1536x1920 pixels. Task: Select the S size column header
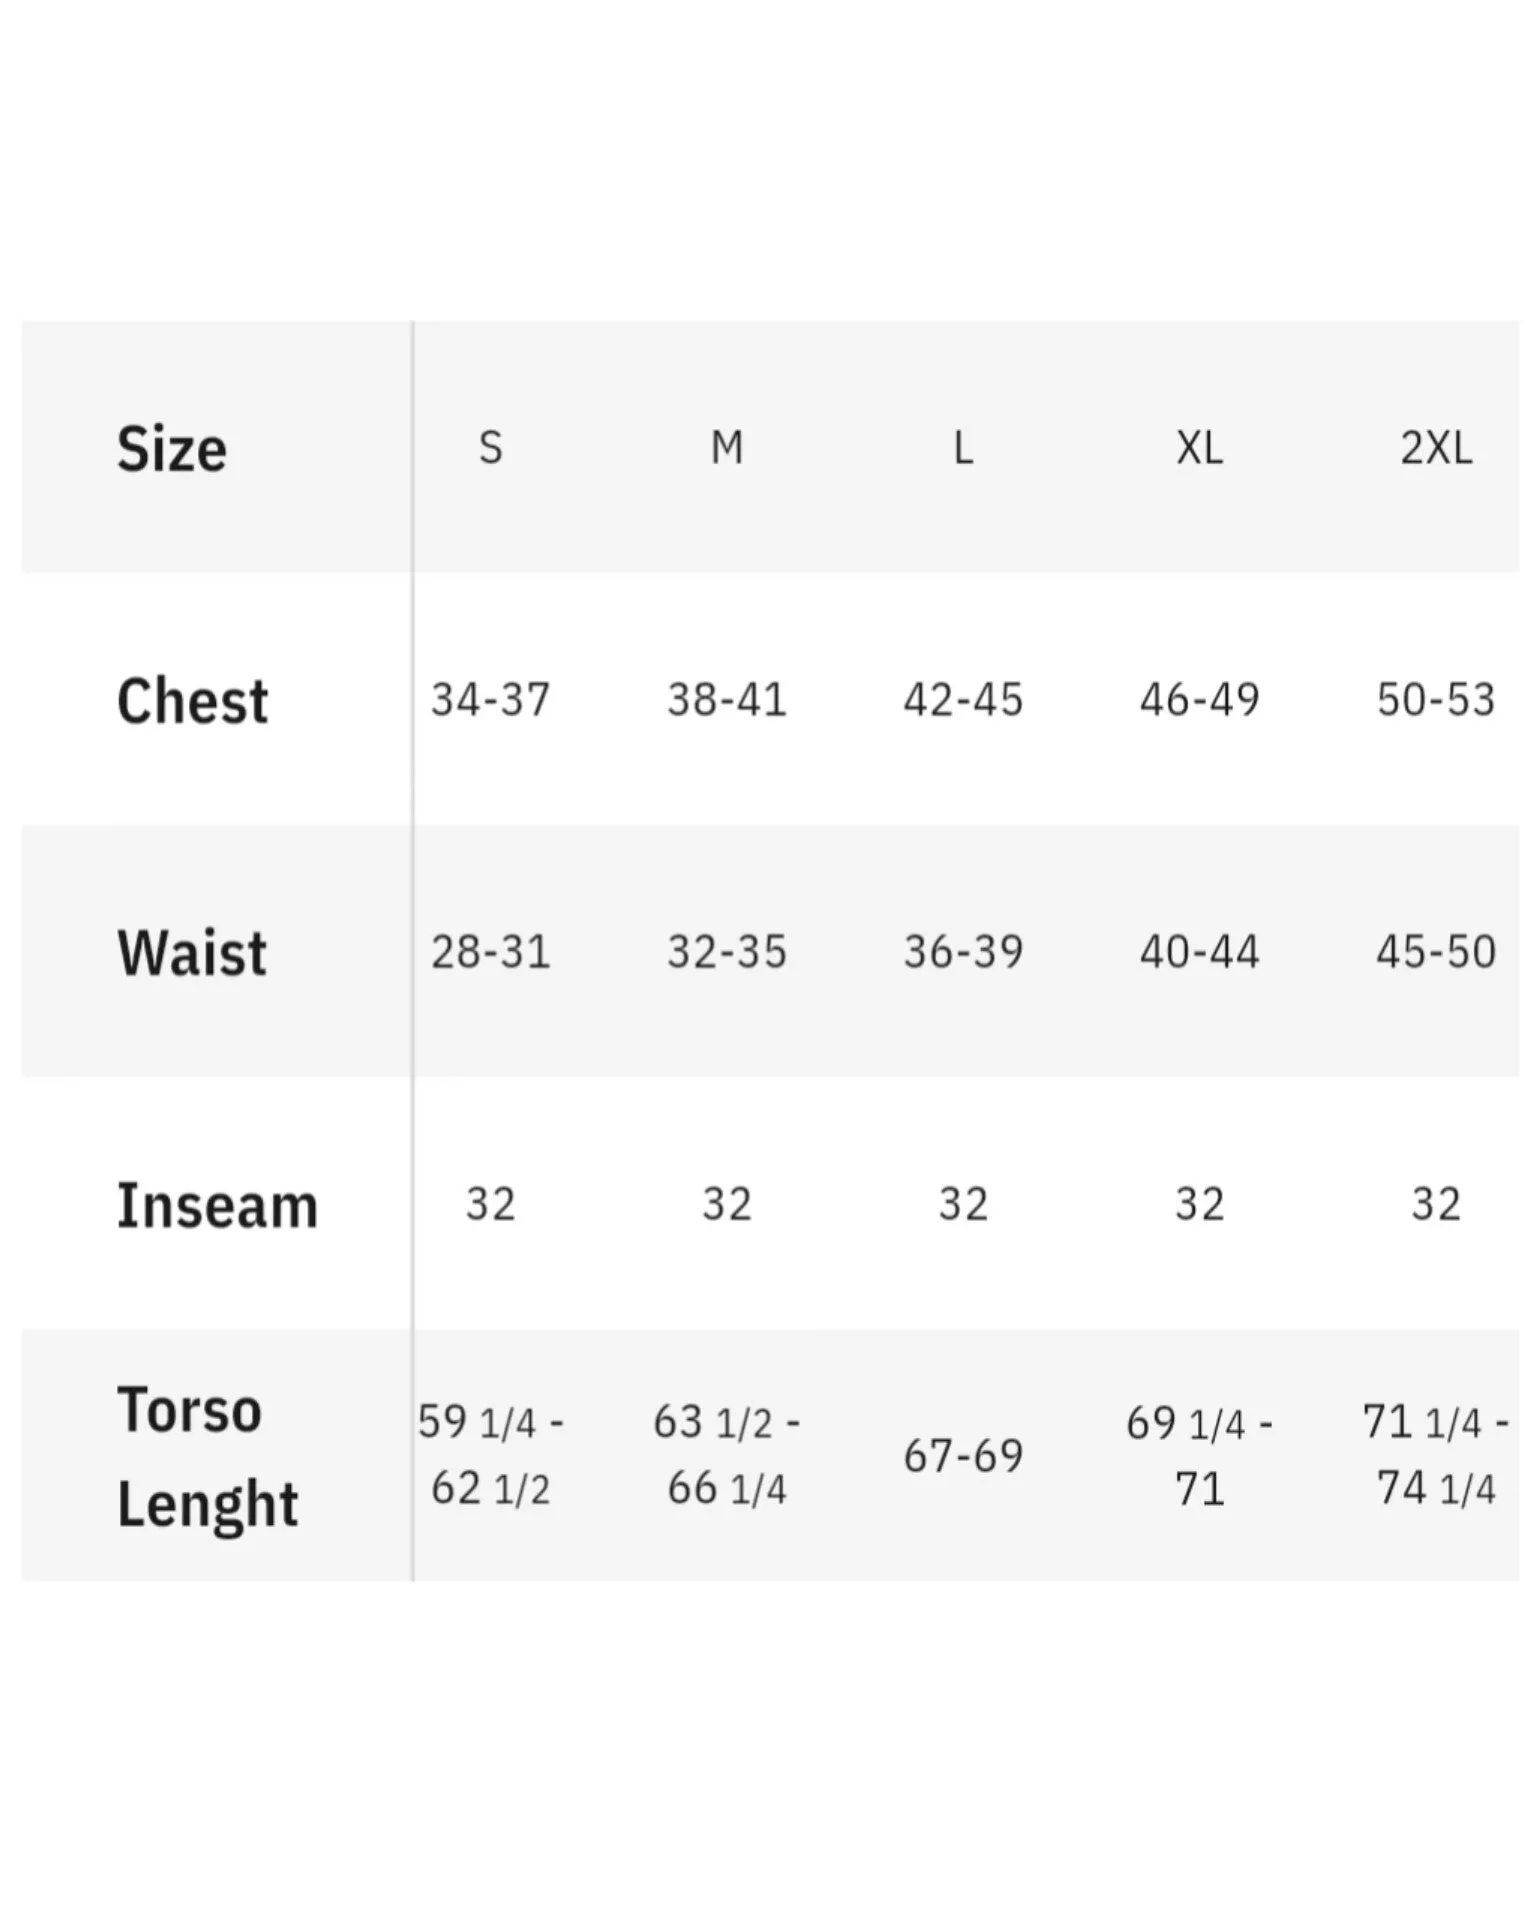pyautogui.click(x=490, y=447)
